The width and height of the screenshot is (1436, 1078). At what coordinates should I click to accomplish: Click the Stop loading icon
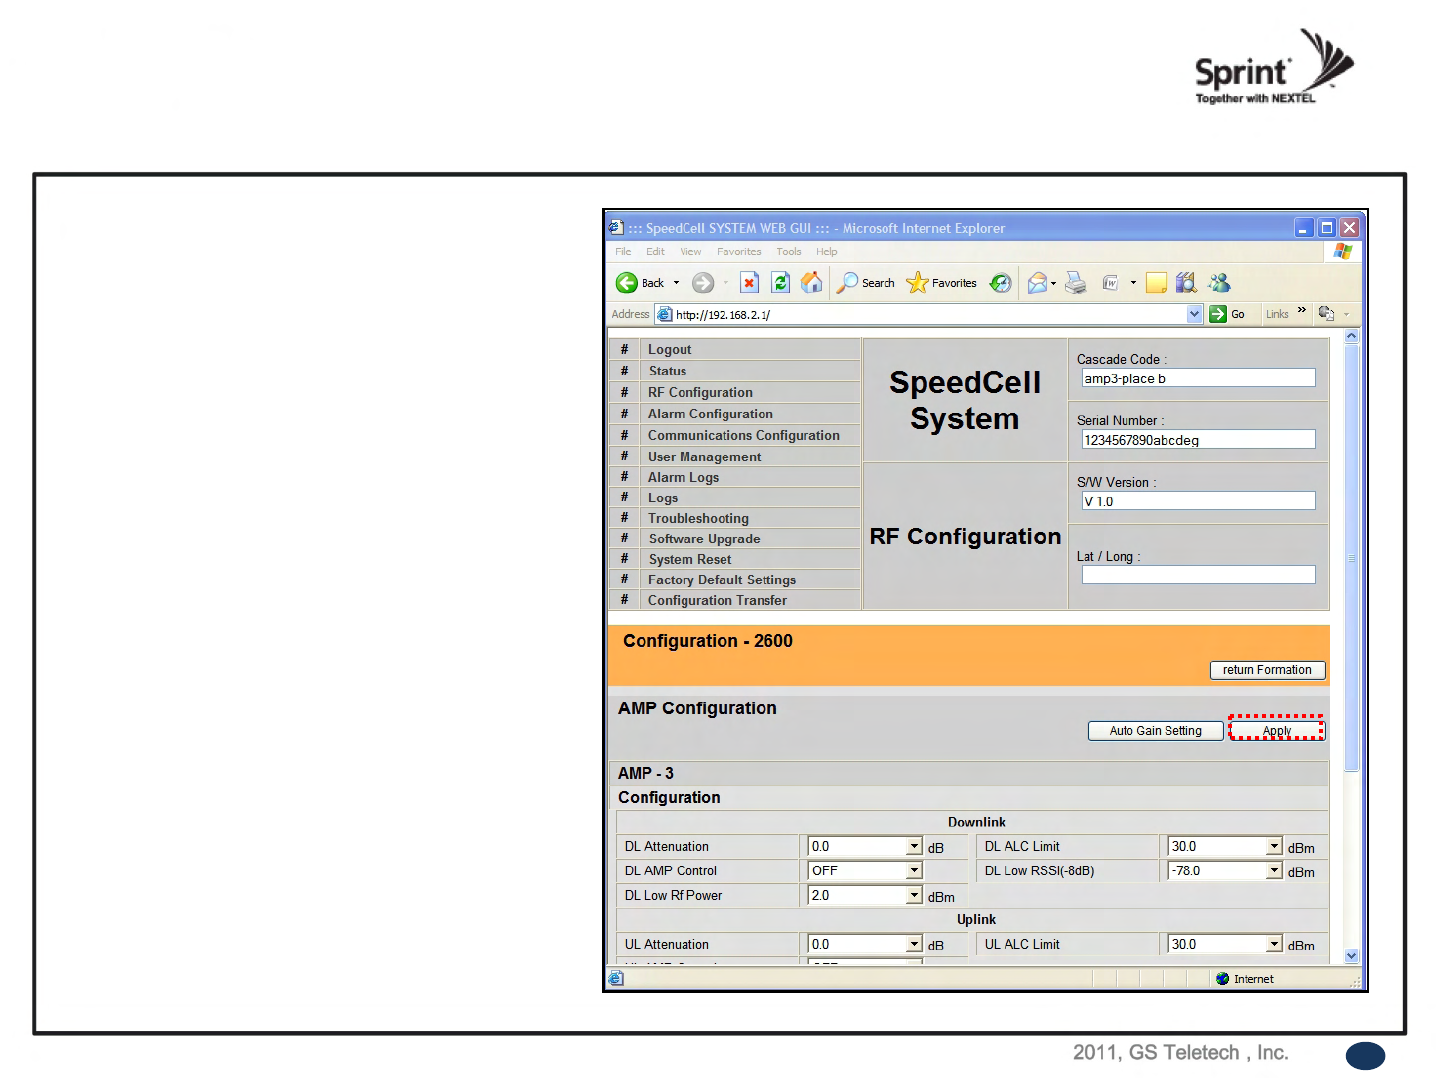pyautogui.click(x=749, y=283)
